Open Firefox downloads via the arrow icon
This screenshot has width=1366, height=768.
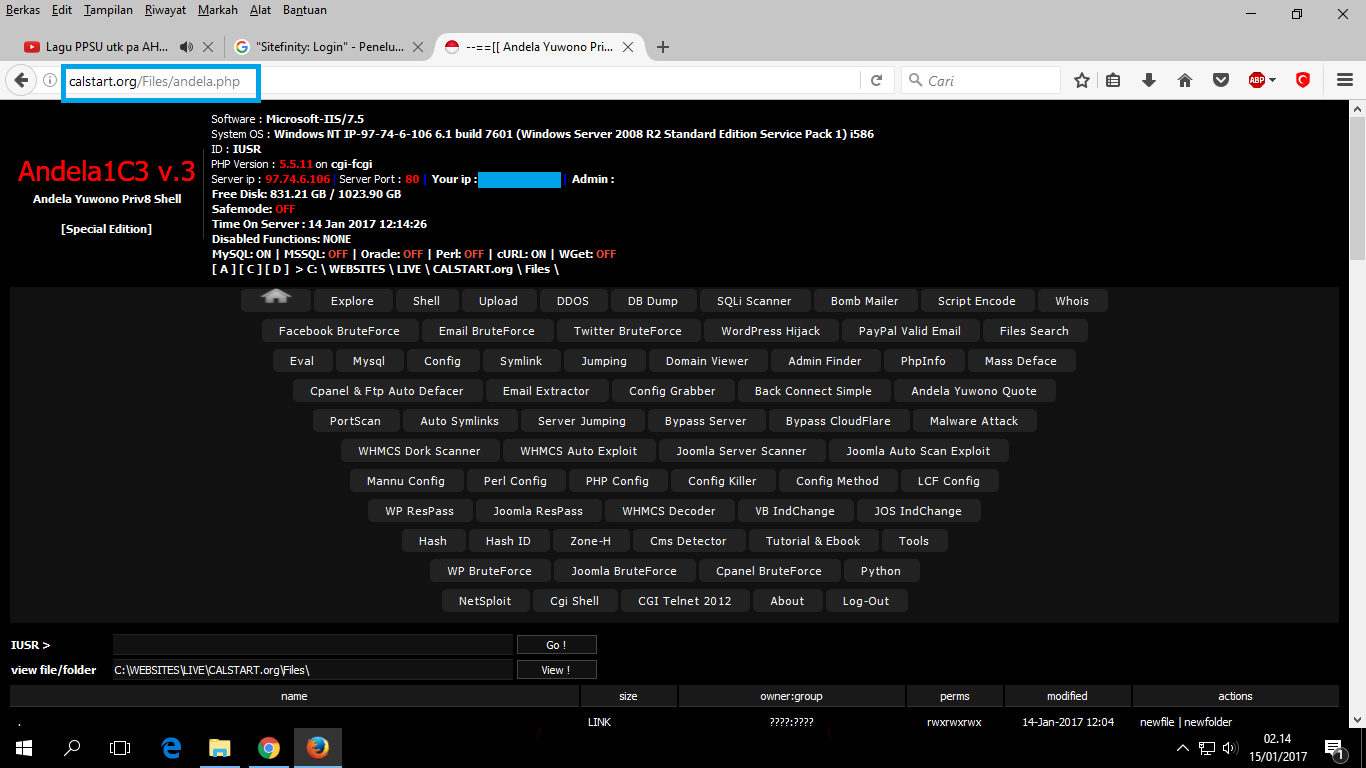(1148, 79)
